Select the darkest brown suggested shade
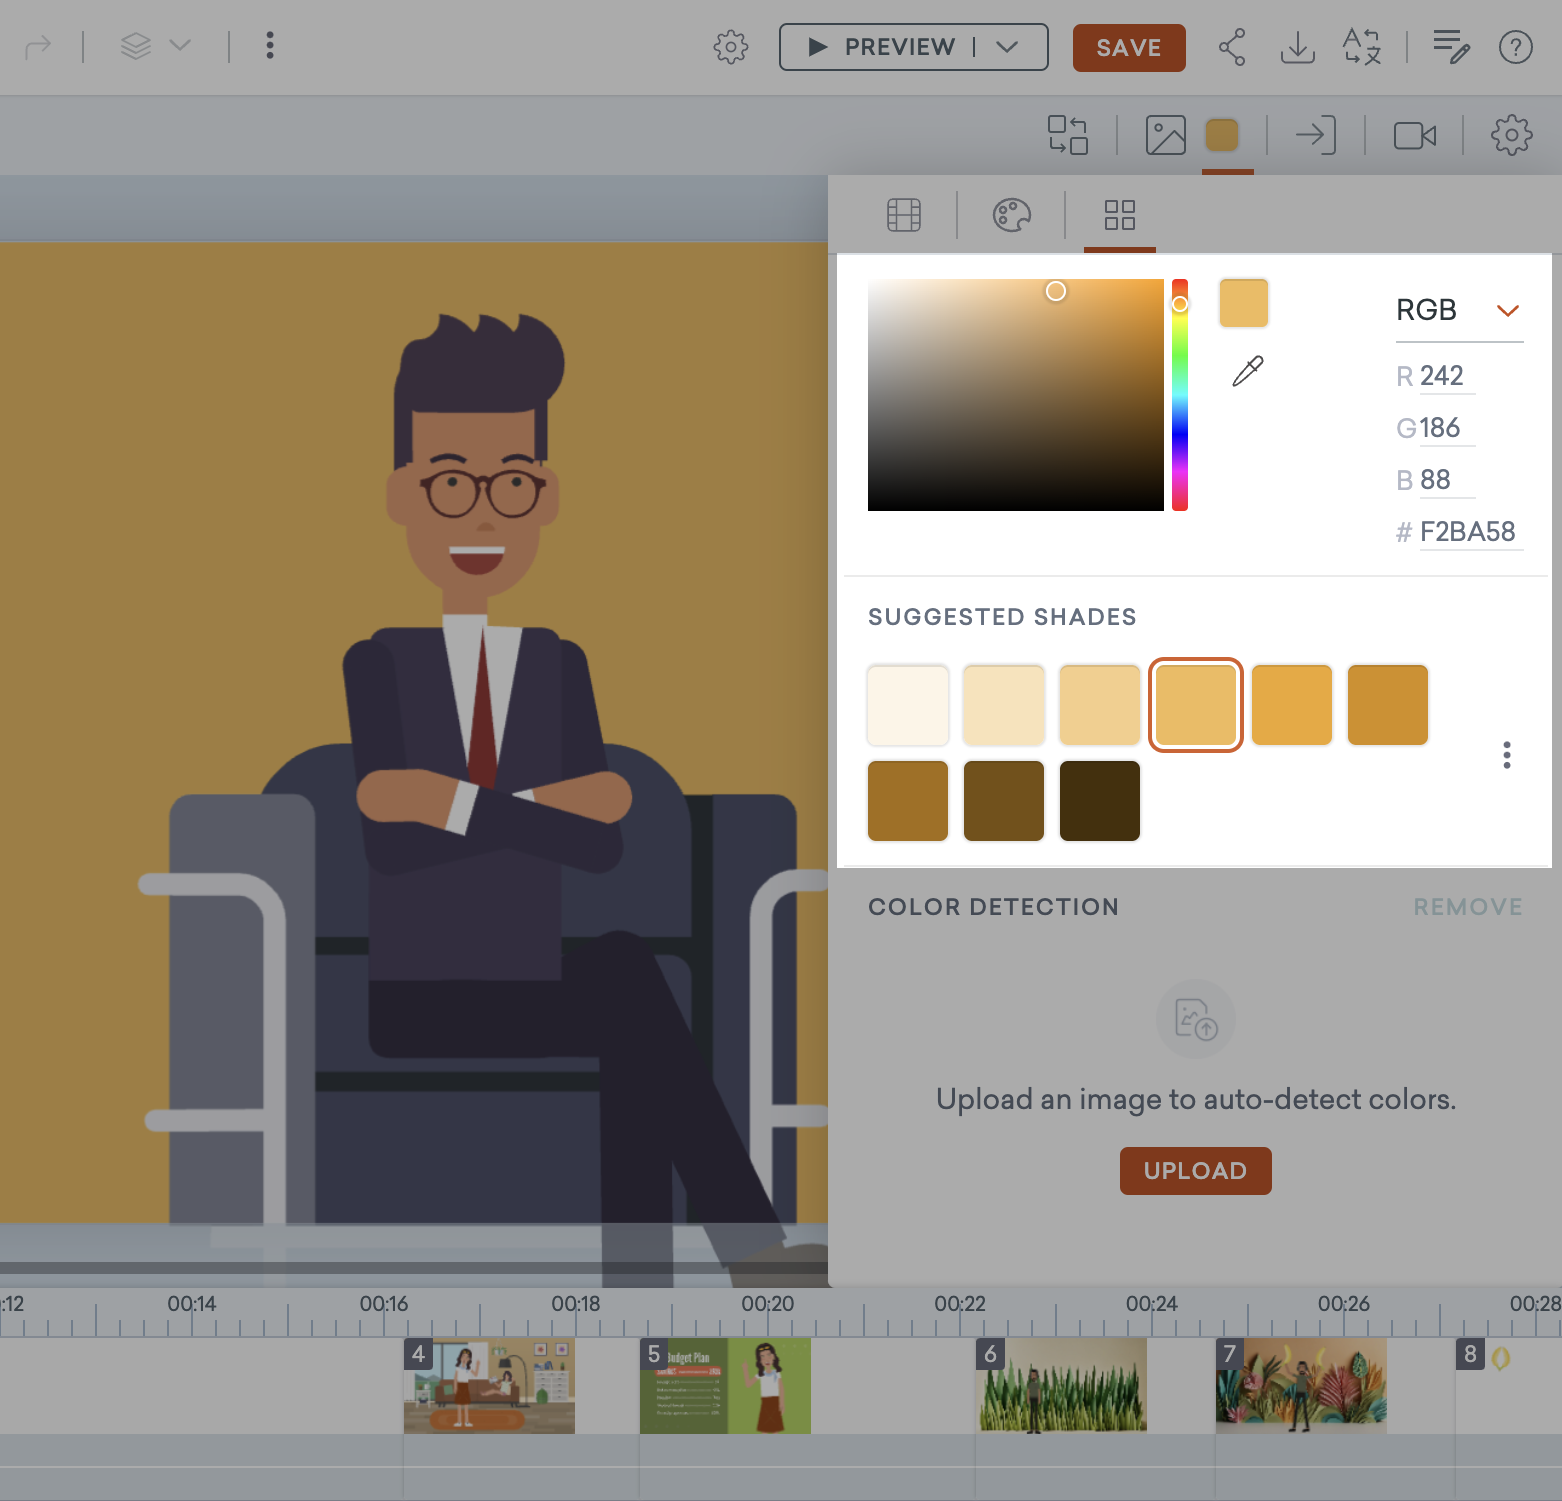1562x1501 pixels. 1099,800
